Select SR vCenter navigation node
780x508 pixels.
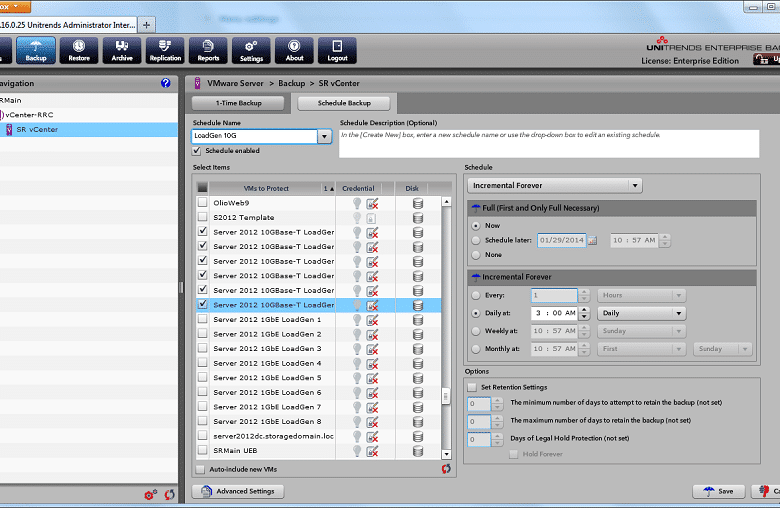[x=37, y=129]
